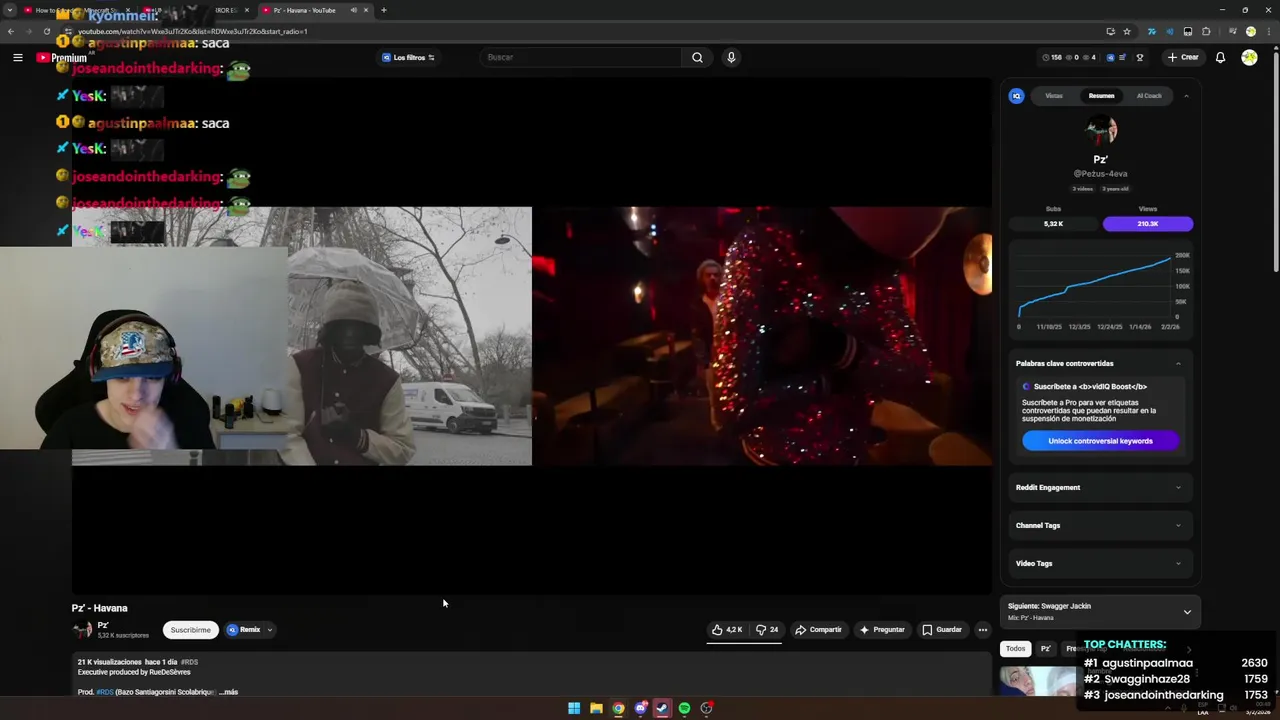Open File Explorer from taskbar

[596, 708]
